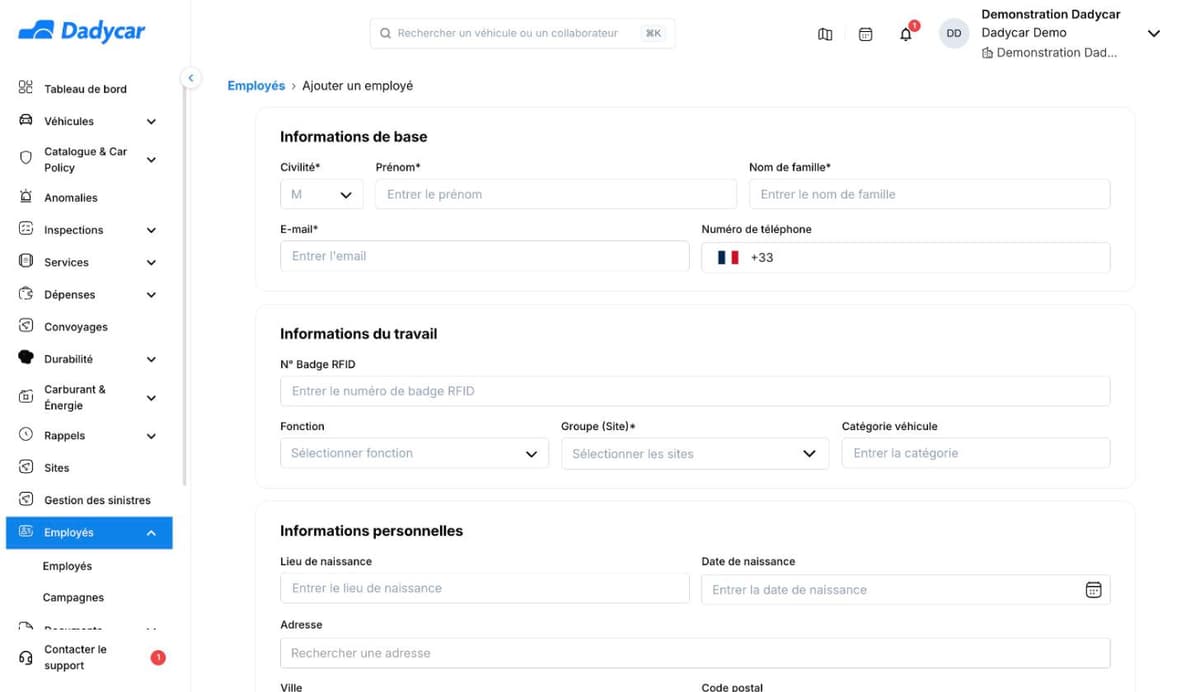Click the vehicle or collaborator search bar

[522, 33]
